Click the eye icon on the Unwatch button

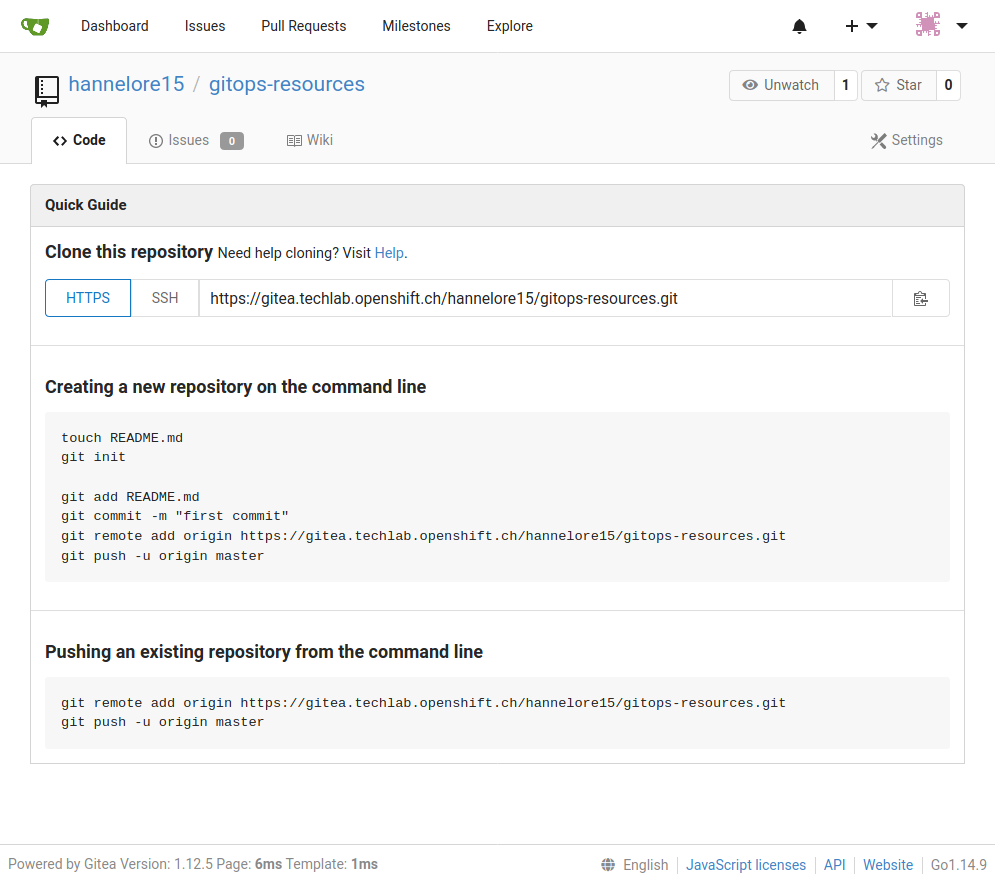click(750, 85)
